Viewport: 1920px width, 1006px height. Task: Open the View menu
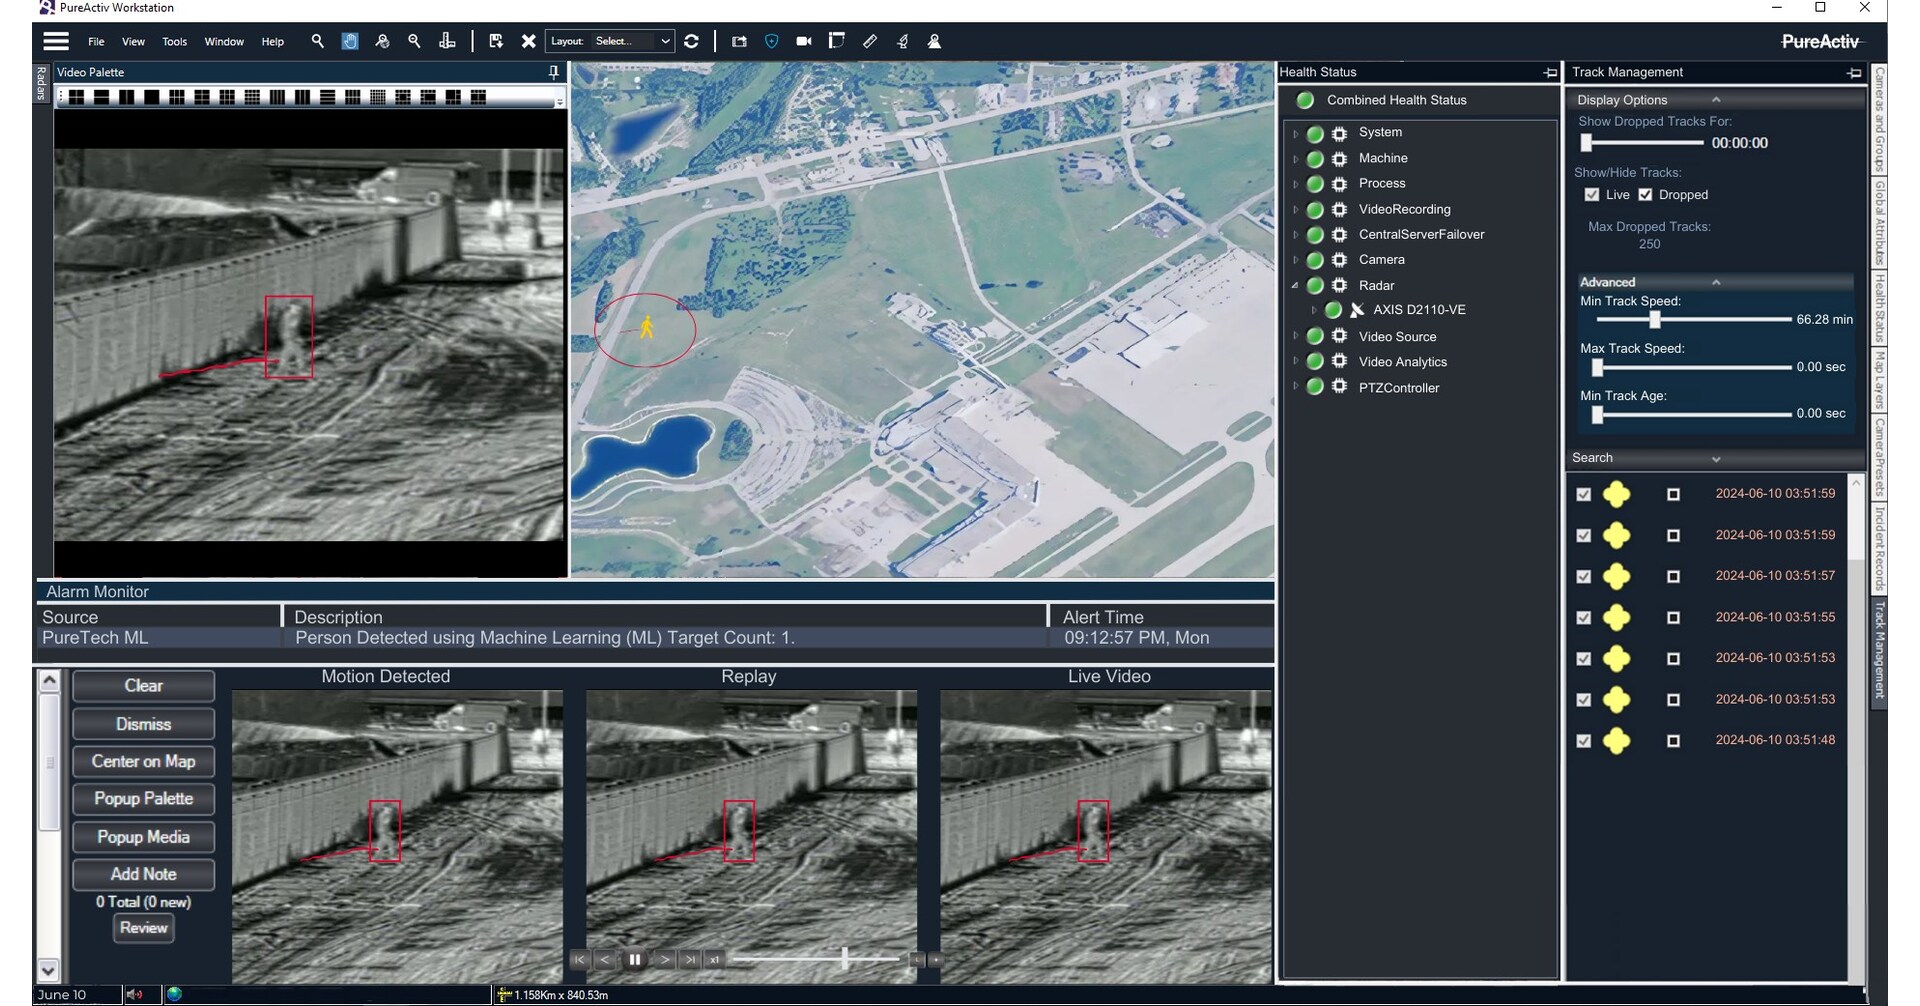133,42
